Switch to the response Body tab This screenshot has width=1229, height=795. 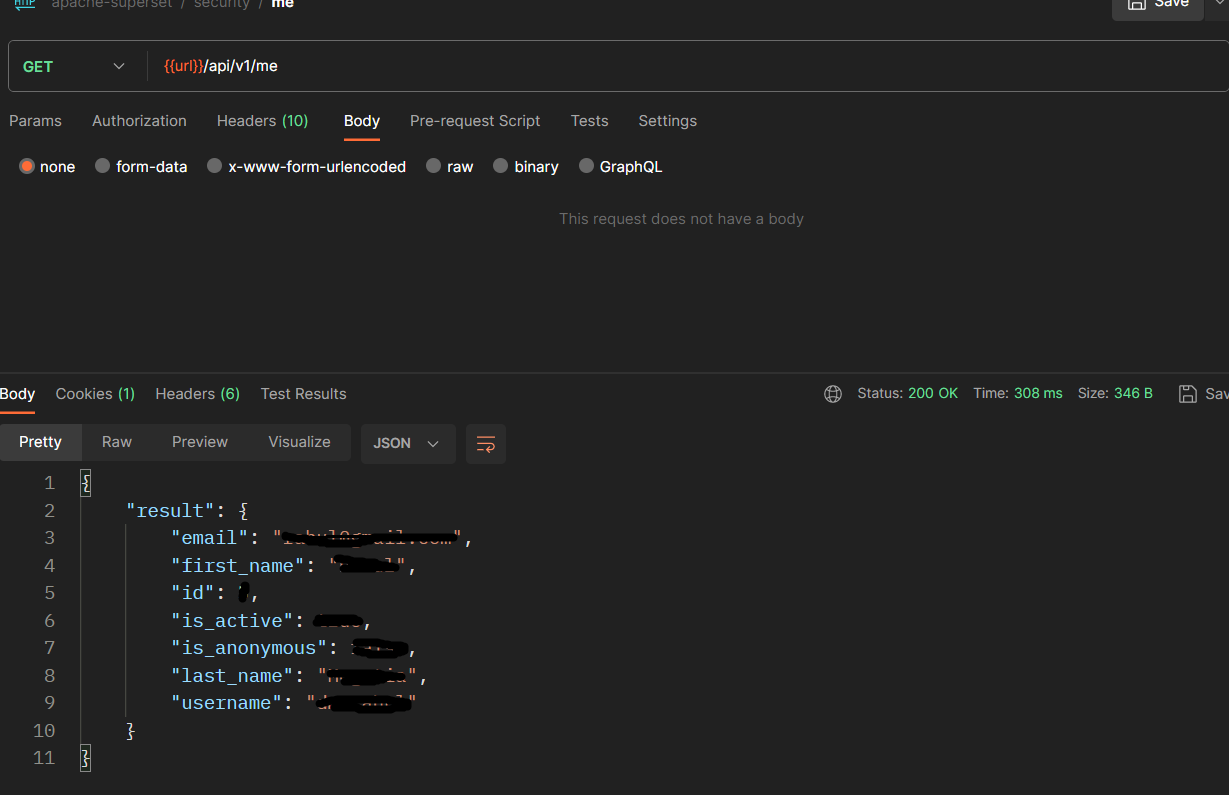17,394
